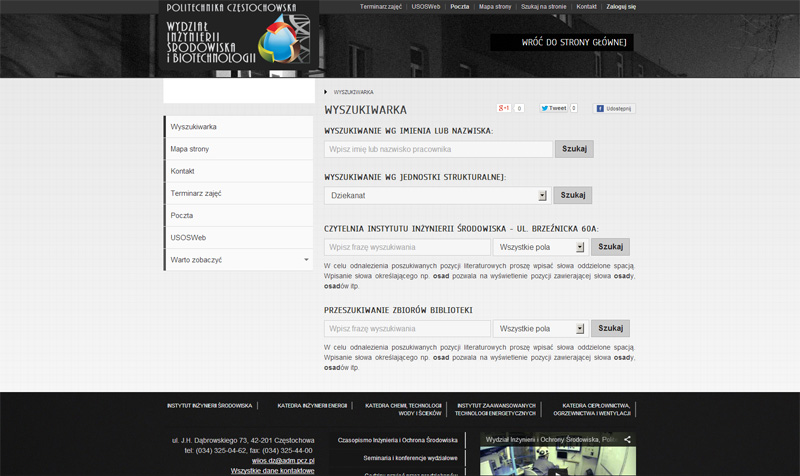Click Zaloguj się in top bar
800x476 pixels.
point(621,7)
